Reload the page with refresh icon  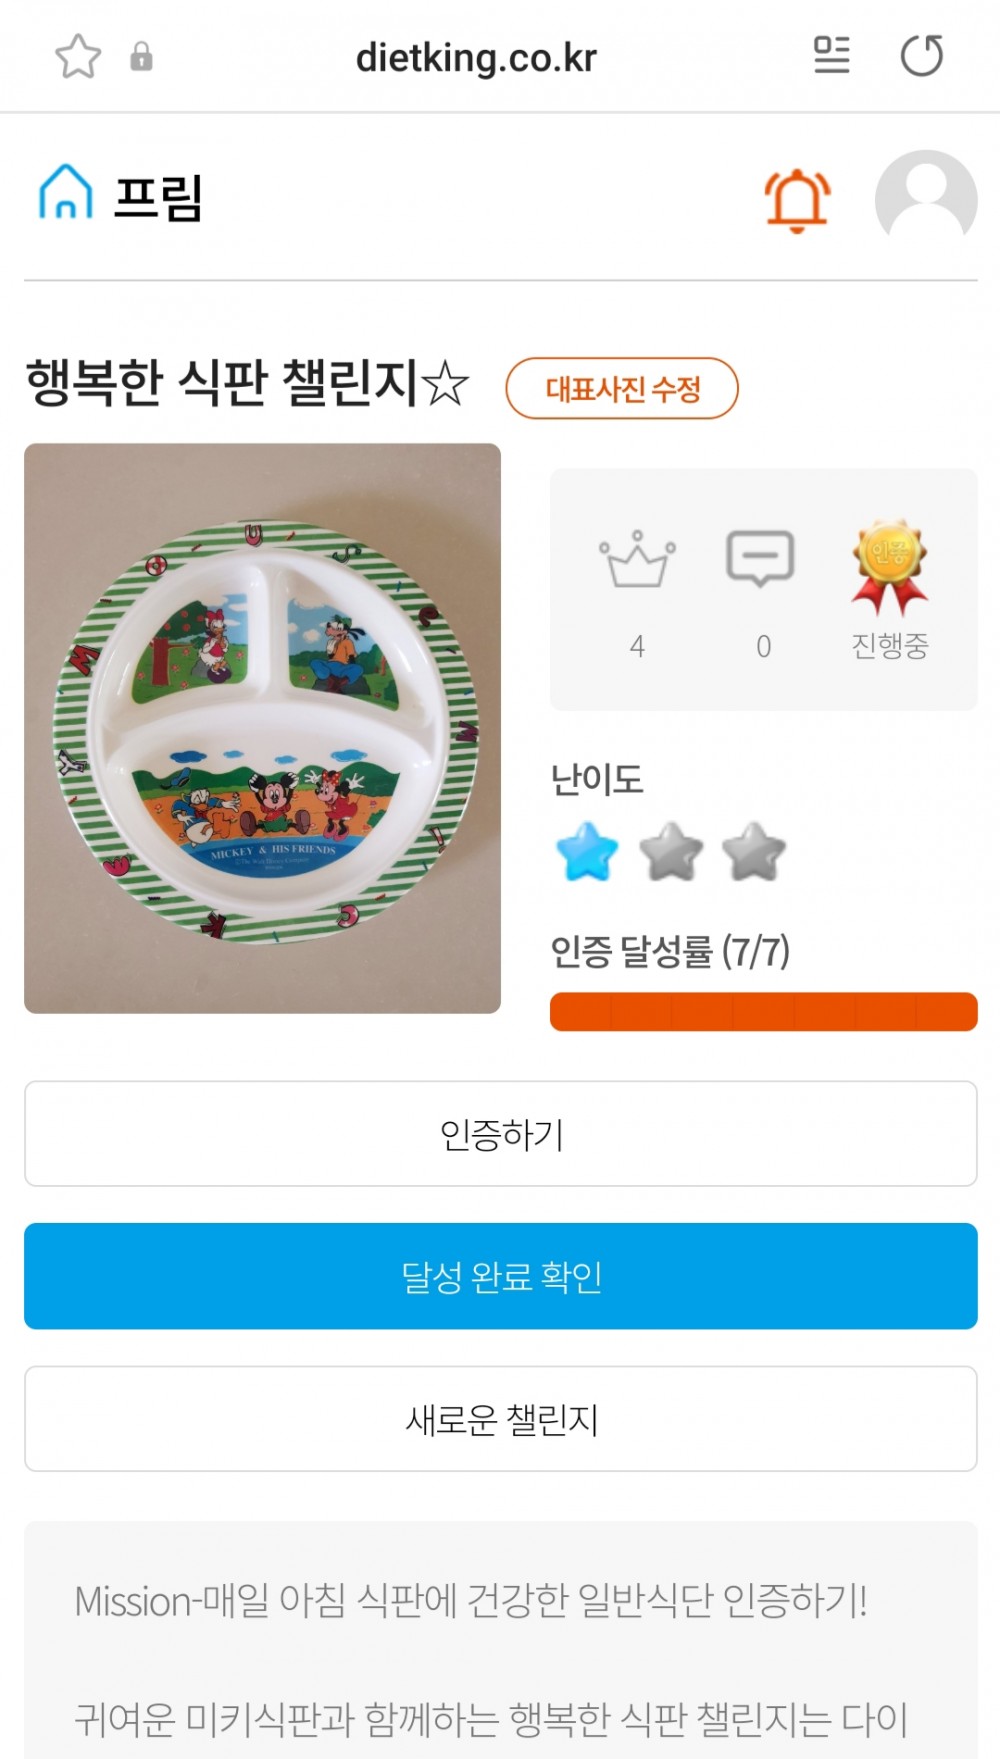tap(921, 55)
